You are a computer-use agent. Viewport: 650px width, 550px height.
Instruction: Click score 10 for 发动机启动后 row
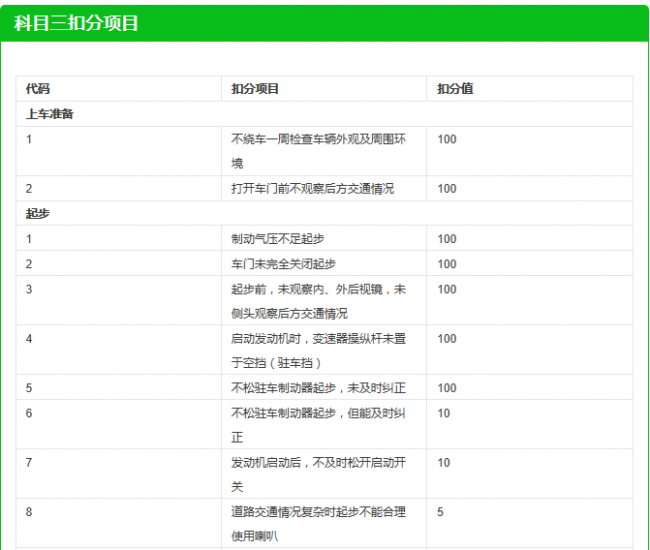click(444, 463)
